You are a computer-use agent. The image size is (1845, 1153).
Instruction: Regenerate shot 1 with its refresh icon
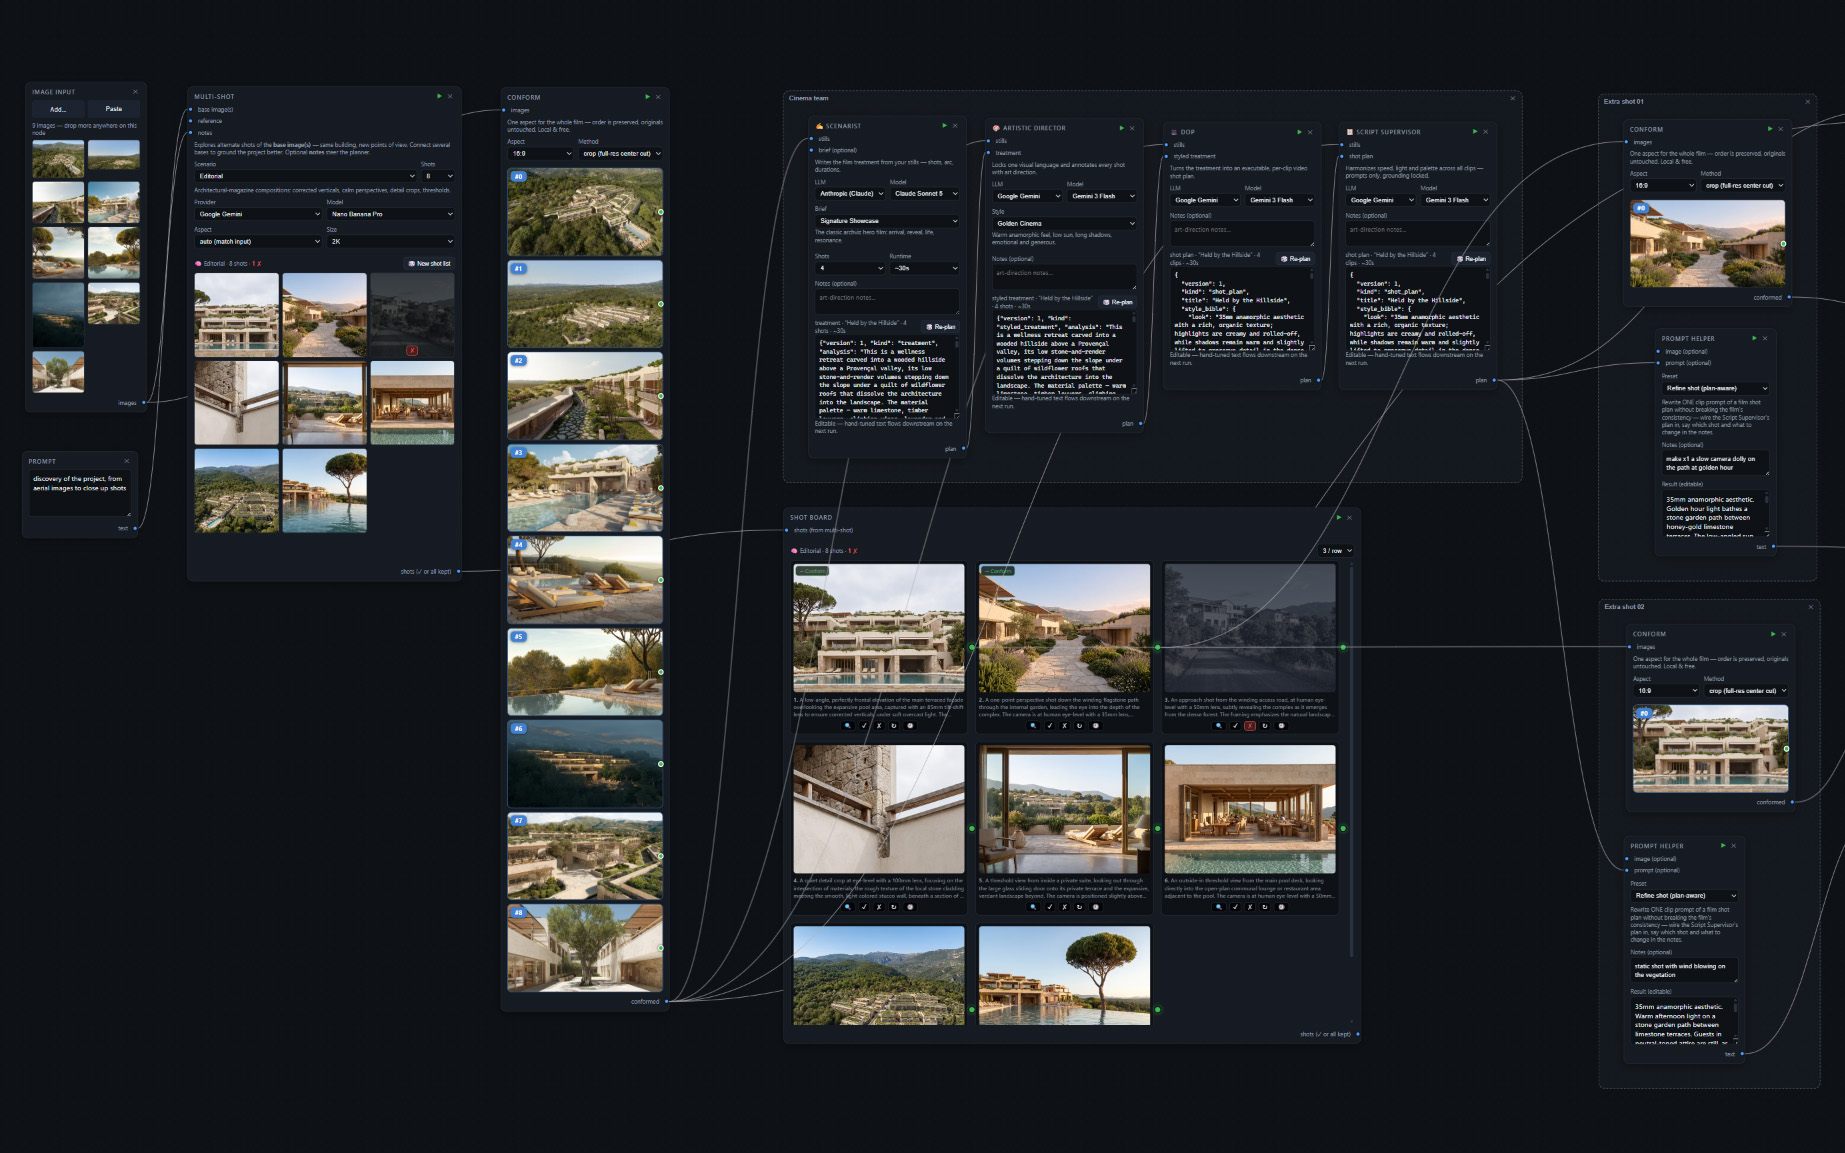click(x=894, y=726)
